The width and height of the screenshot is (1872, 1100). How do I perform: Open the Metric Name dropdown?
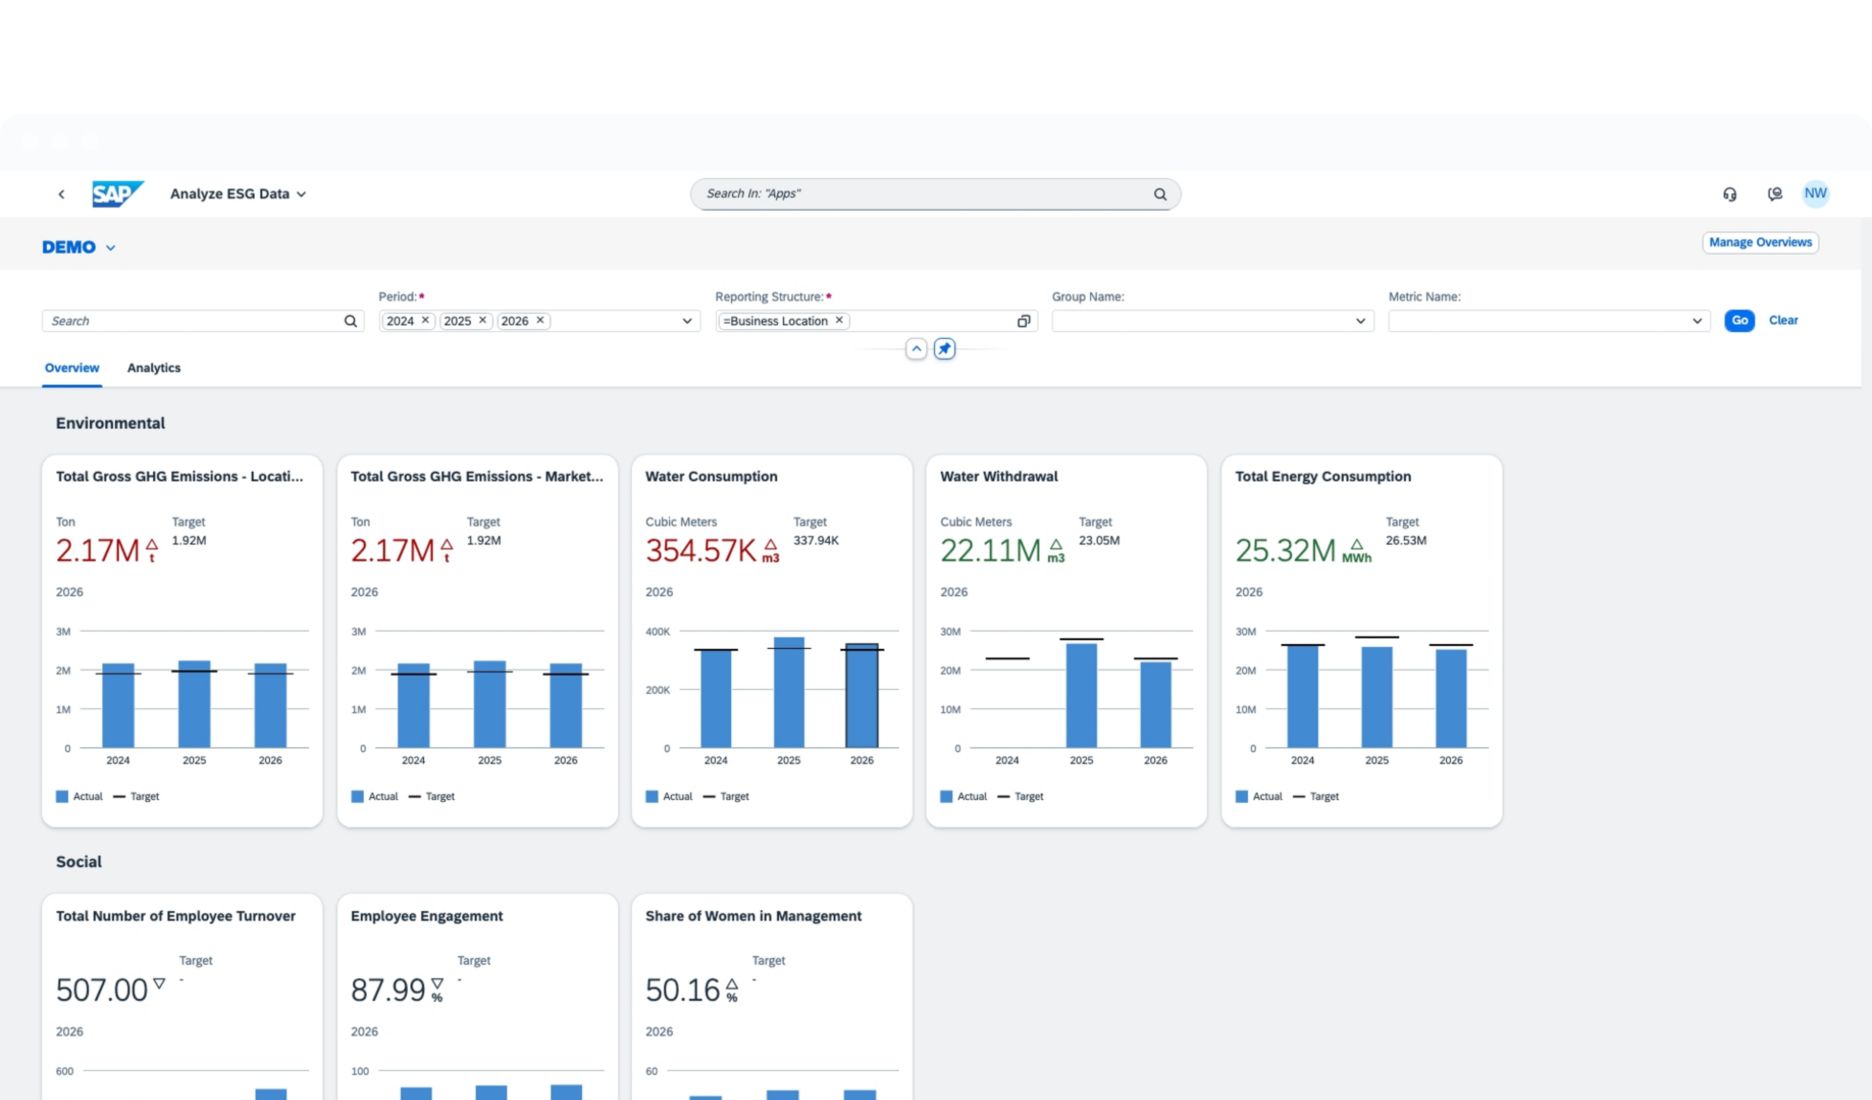pos(1696,321)
